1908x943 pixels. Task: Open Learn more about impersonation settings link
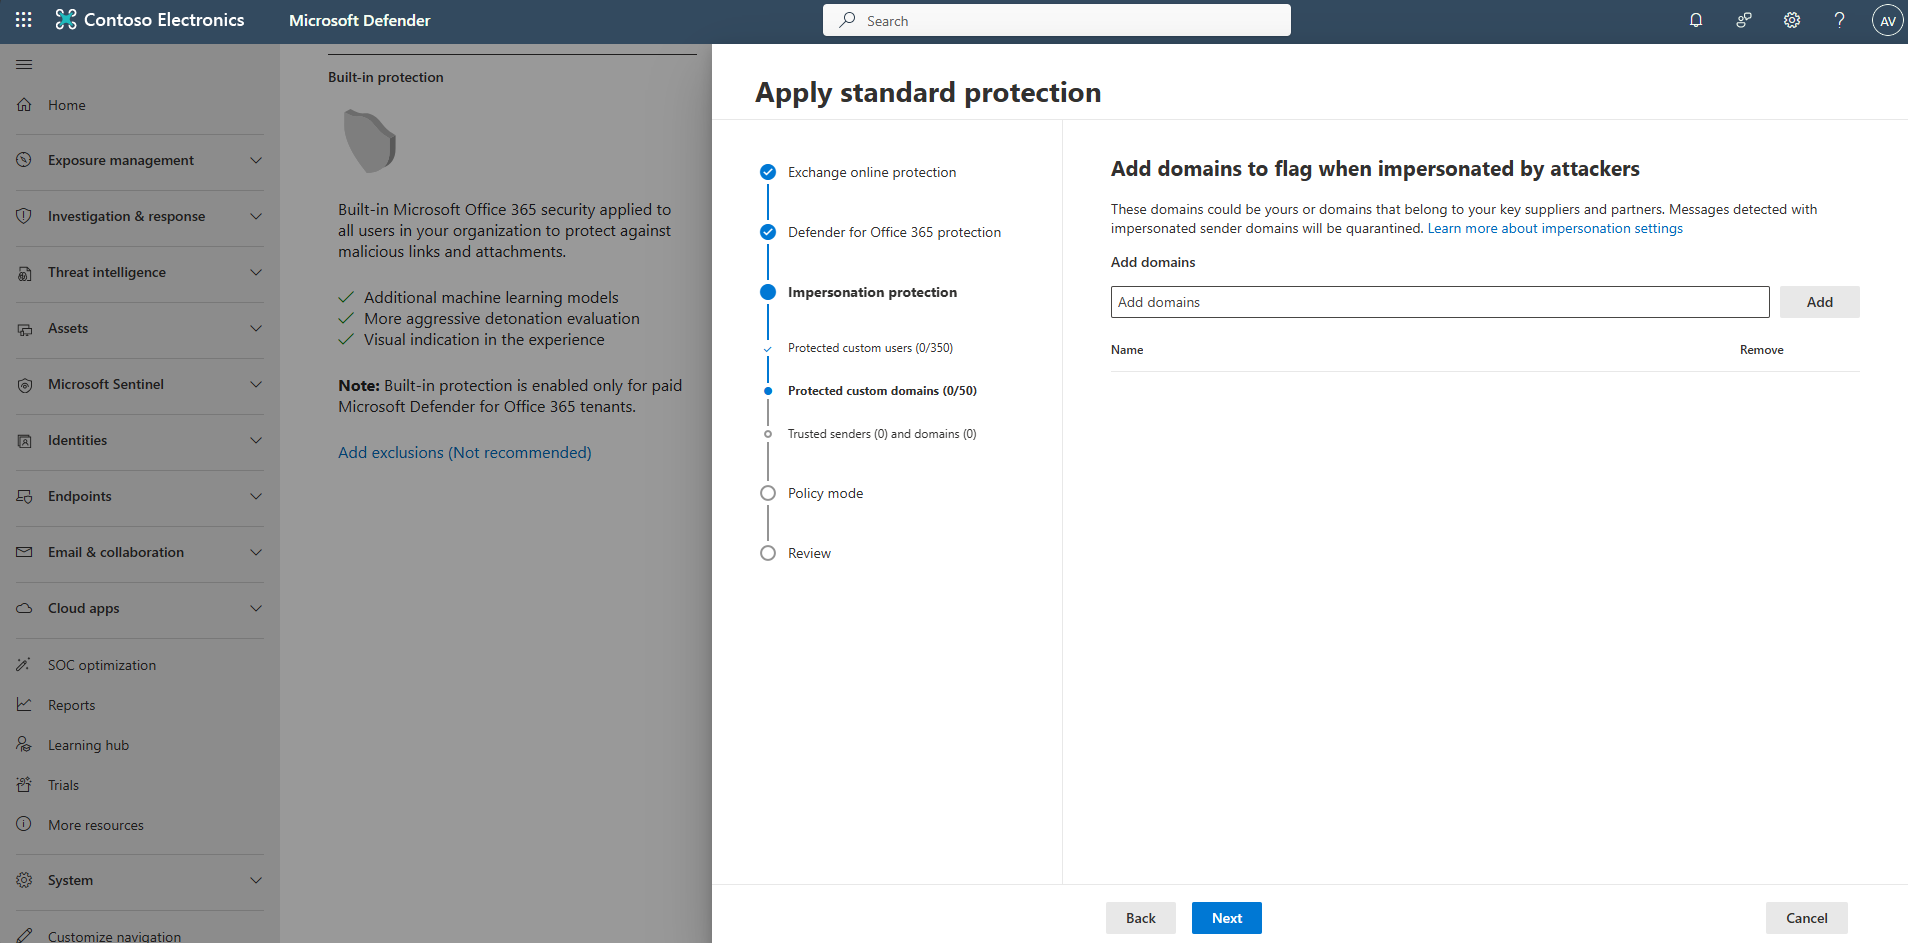tap(1555, 228)
